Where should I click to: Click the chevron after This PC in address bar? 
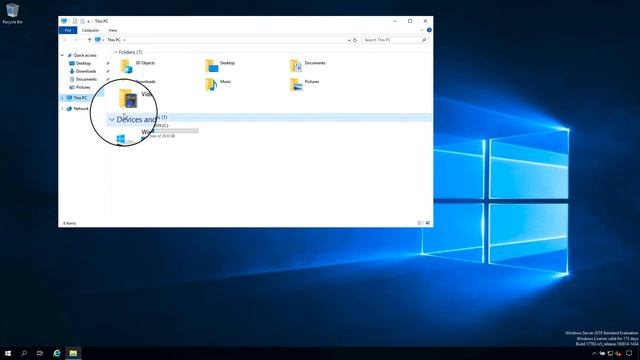[x=124, y=40]
